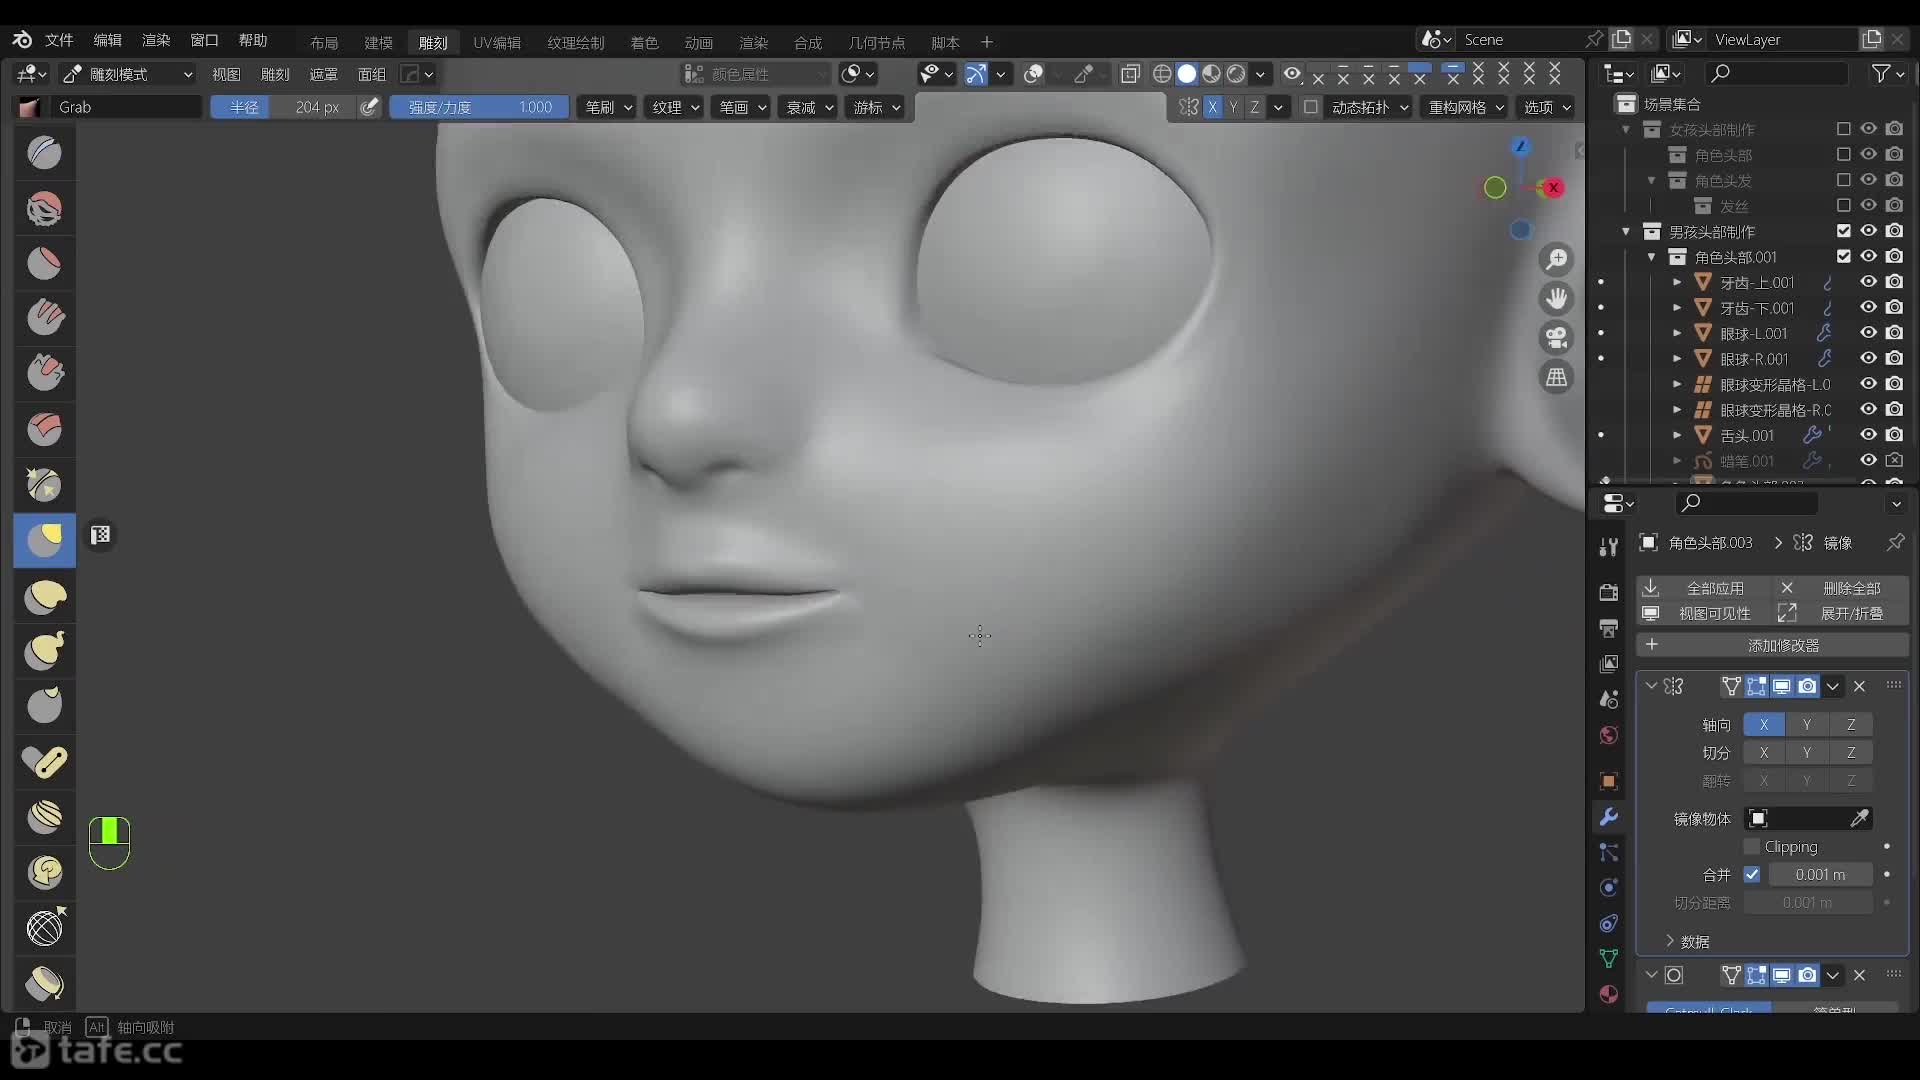1920x1080 pixels.
Task: Click 添加修改器 add modifier button
Action: (x=1772, y=645)
